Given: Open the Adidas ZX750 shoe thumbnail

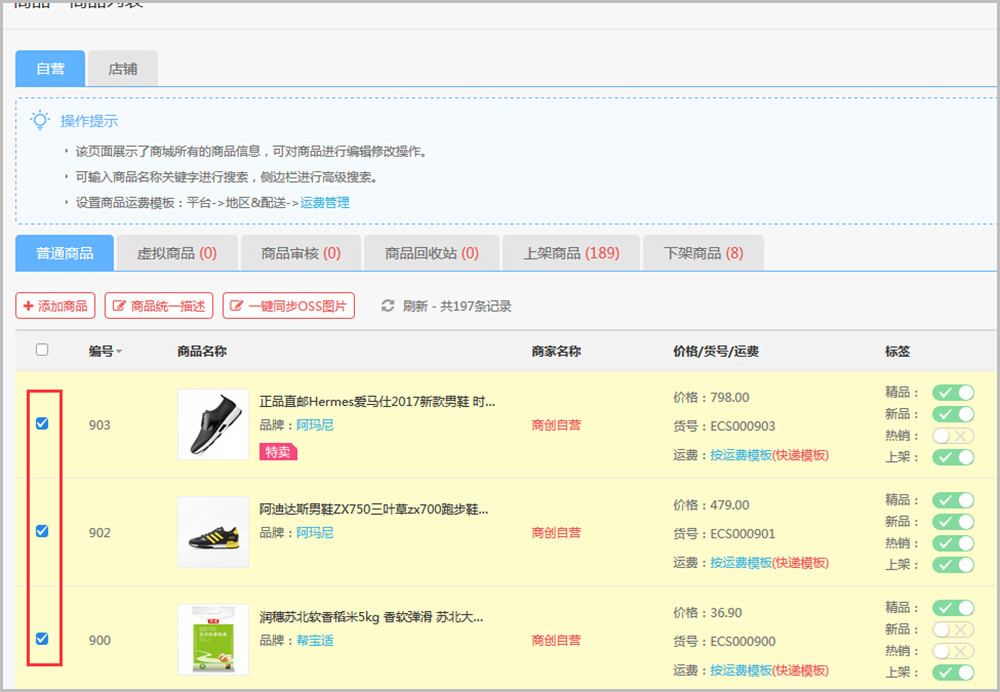Looking at the screenshot, I should point(213,532).
